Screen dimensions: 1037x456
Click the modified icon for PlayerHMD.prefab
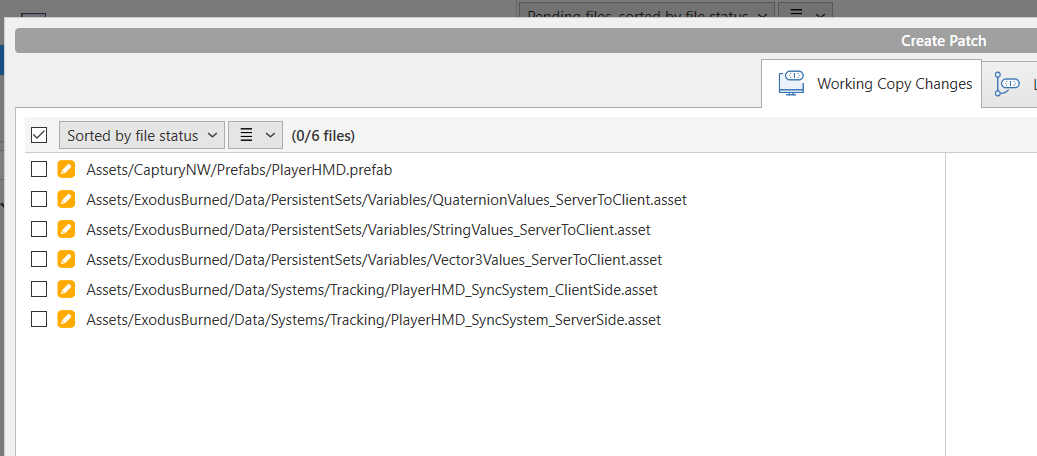pos(65,169)
